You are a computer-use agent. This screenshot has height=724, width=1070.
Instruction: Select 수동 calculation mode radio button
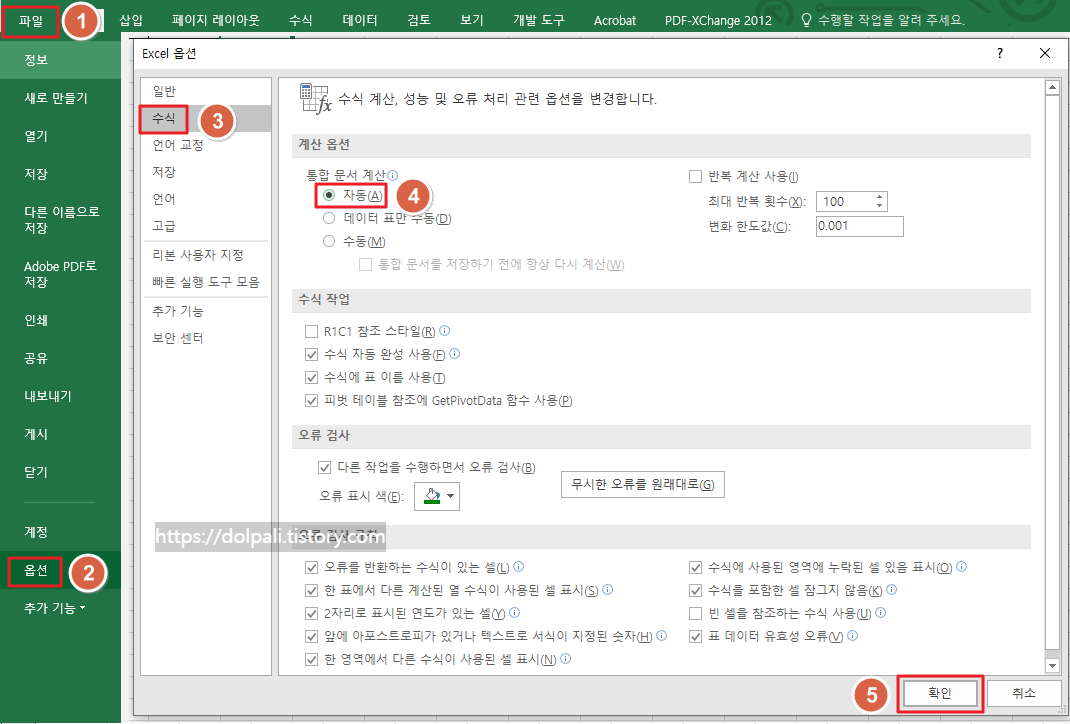[328, 240]
